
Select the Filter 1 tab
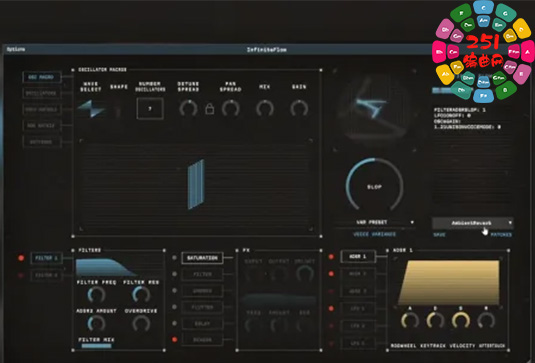tap(46, 258)
